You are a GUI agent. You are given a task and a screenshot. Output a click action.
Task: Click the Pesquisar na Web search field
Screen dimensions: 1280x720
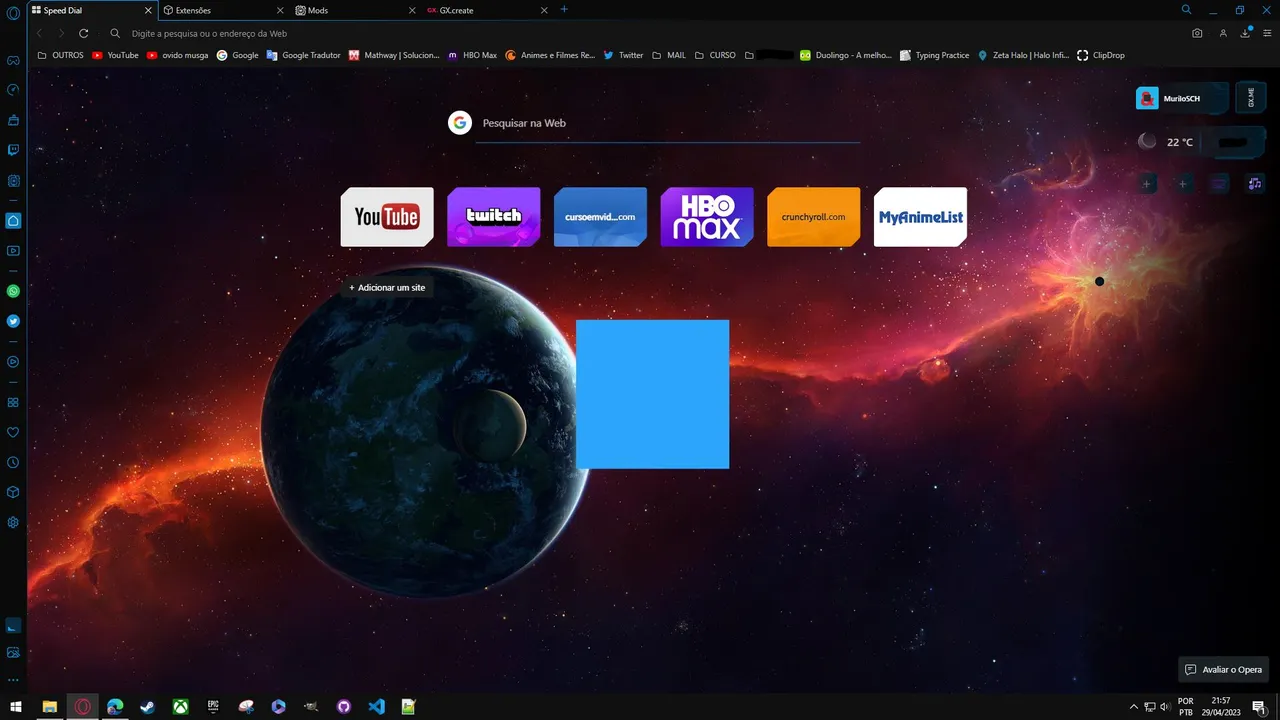pyautogui.click(x=668, y=123)
